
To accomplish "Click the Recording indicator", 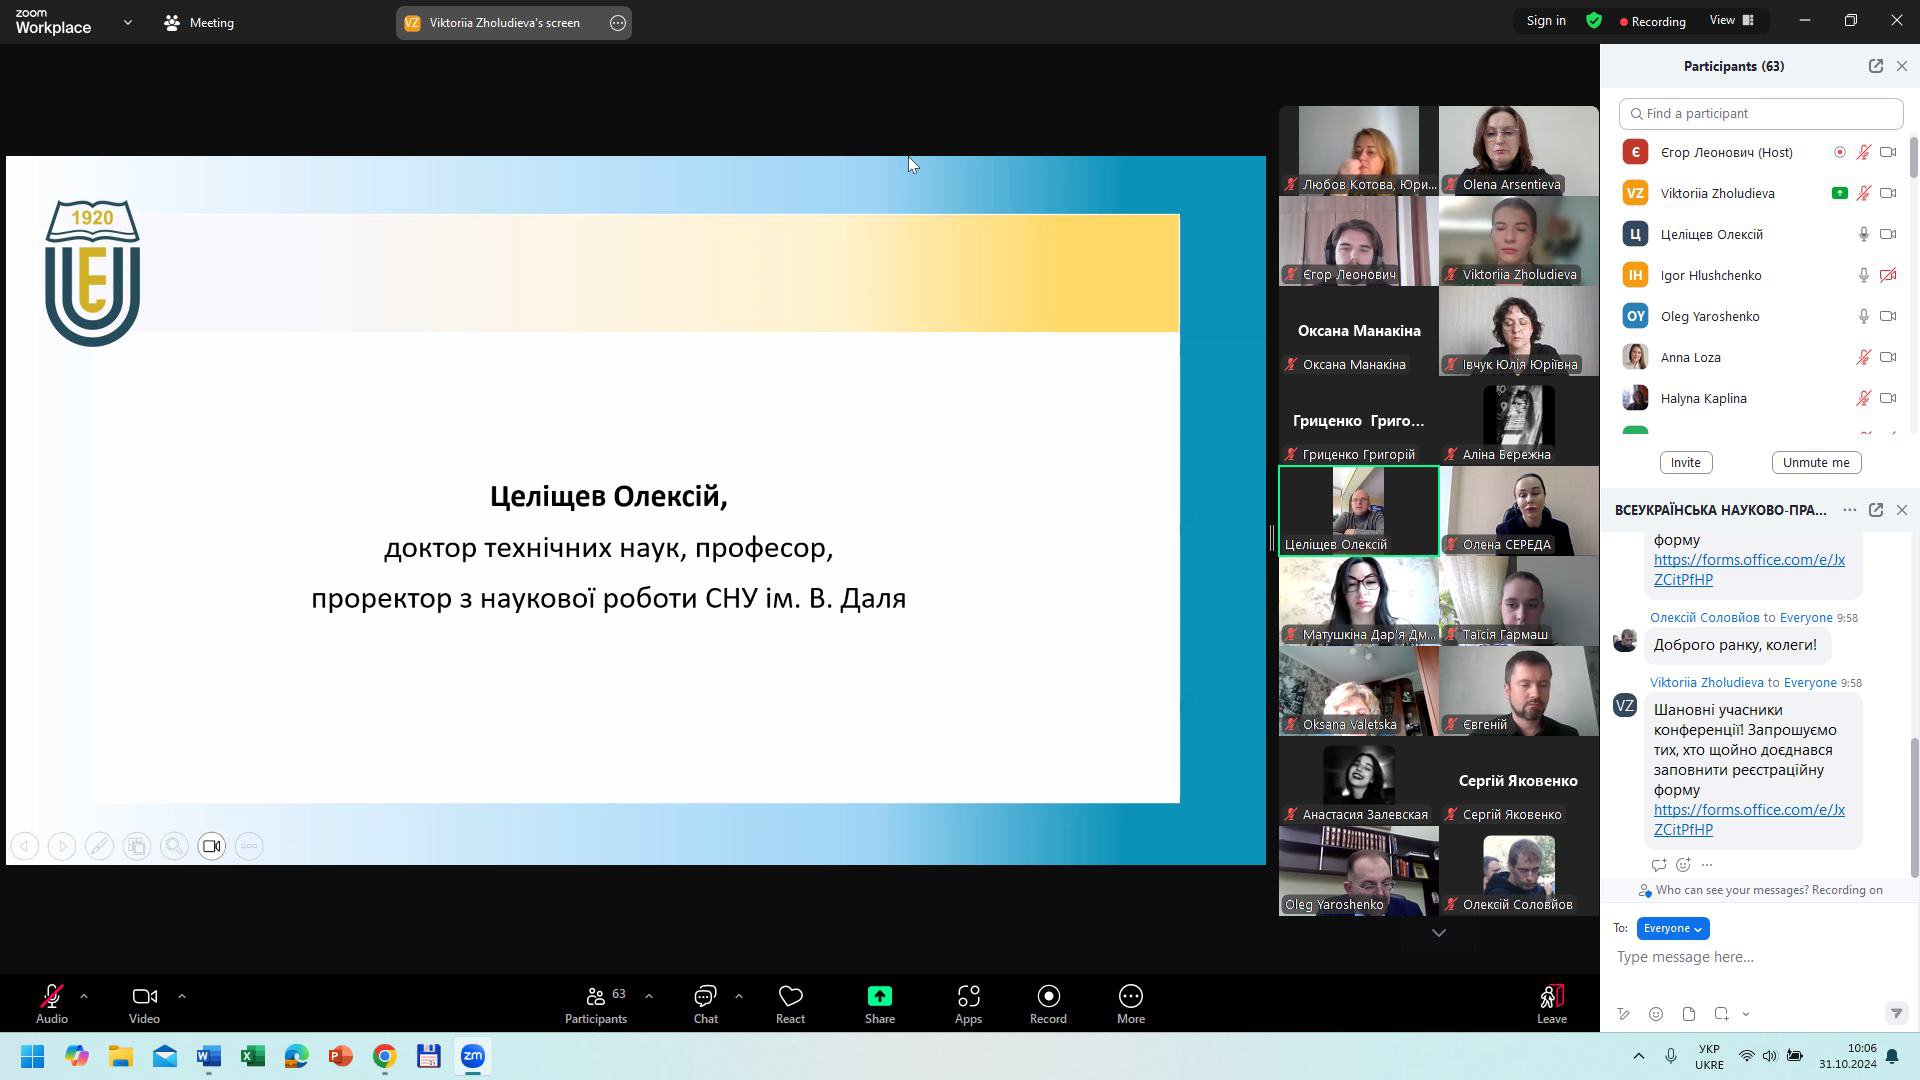I will tap(1652, 21).
